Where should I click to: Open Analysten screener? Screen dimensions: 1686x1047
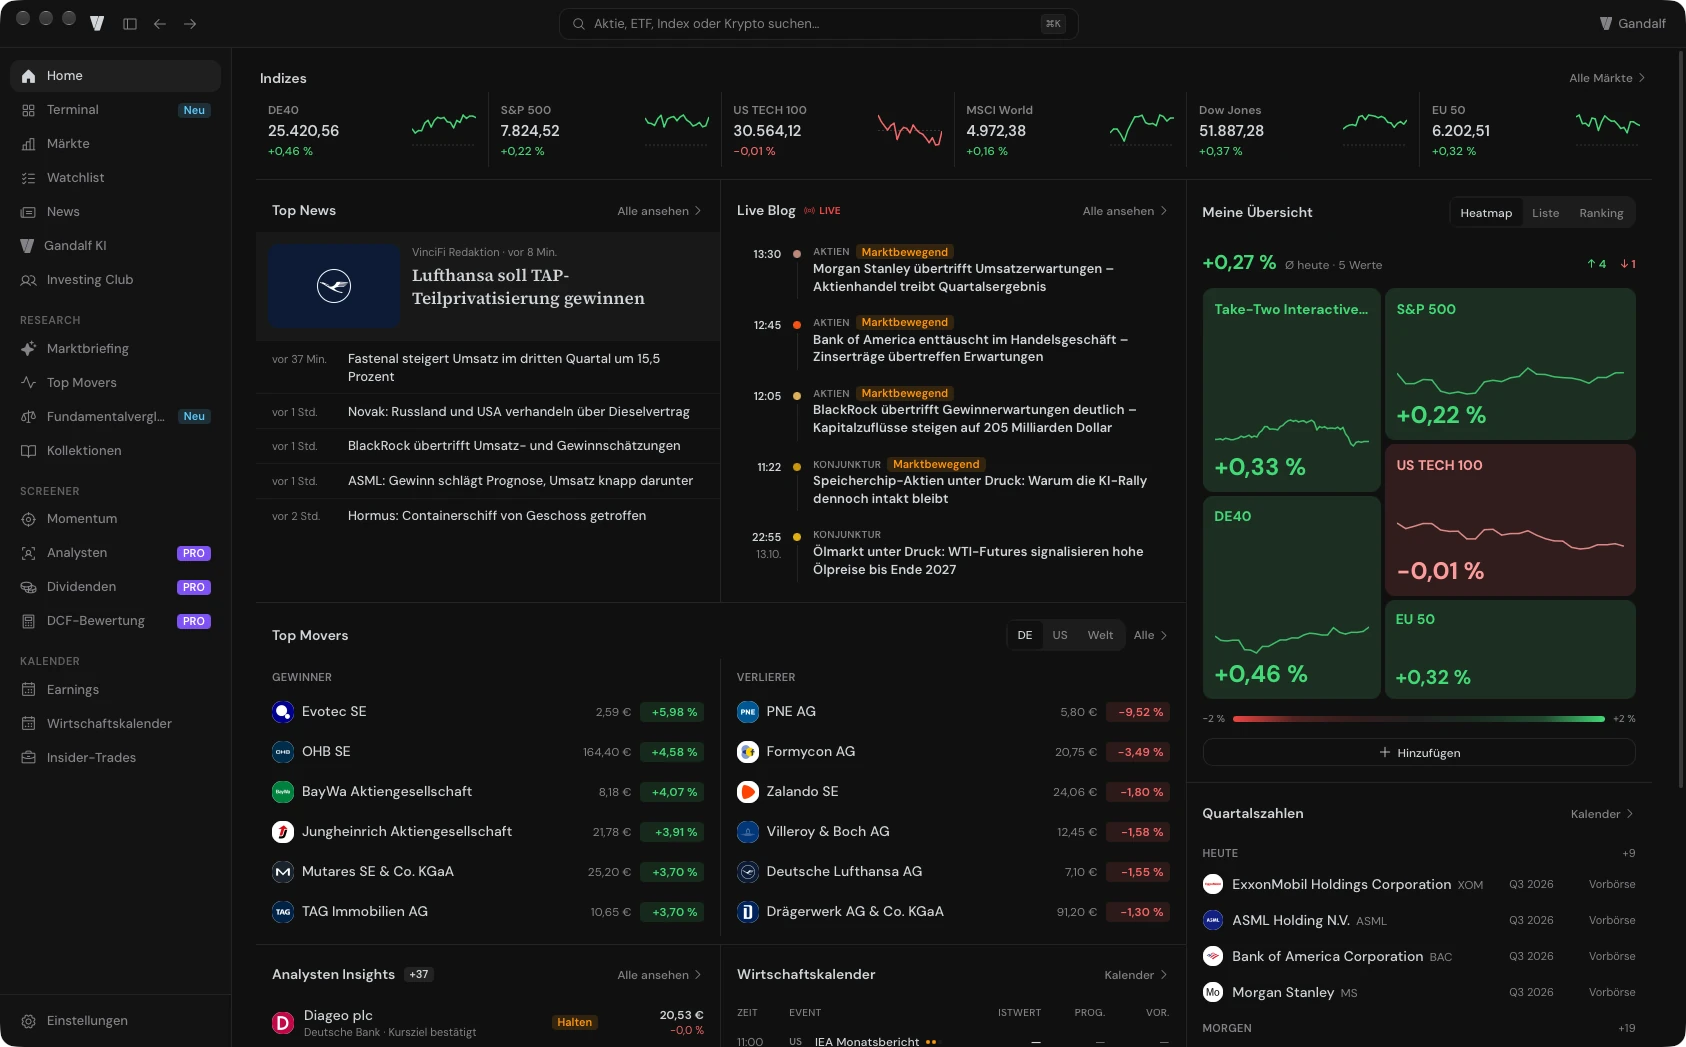point(115,553)
